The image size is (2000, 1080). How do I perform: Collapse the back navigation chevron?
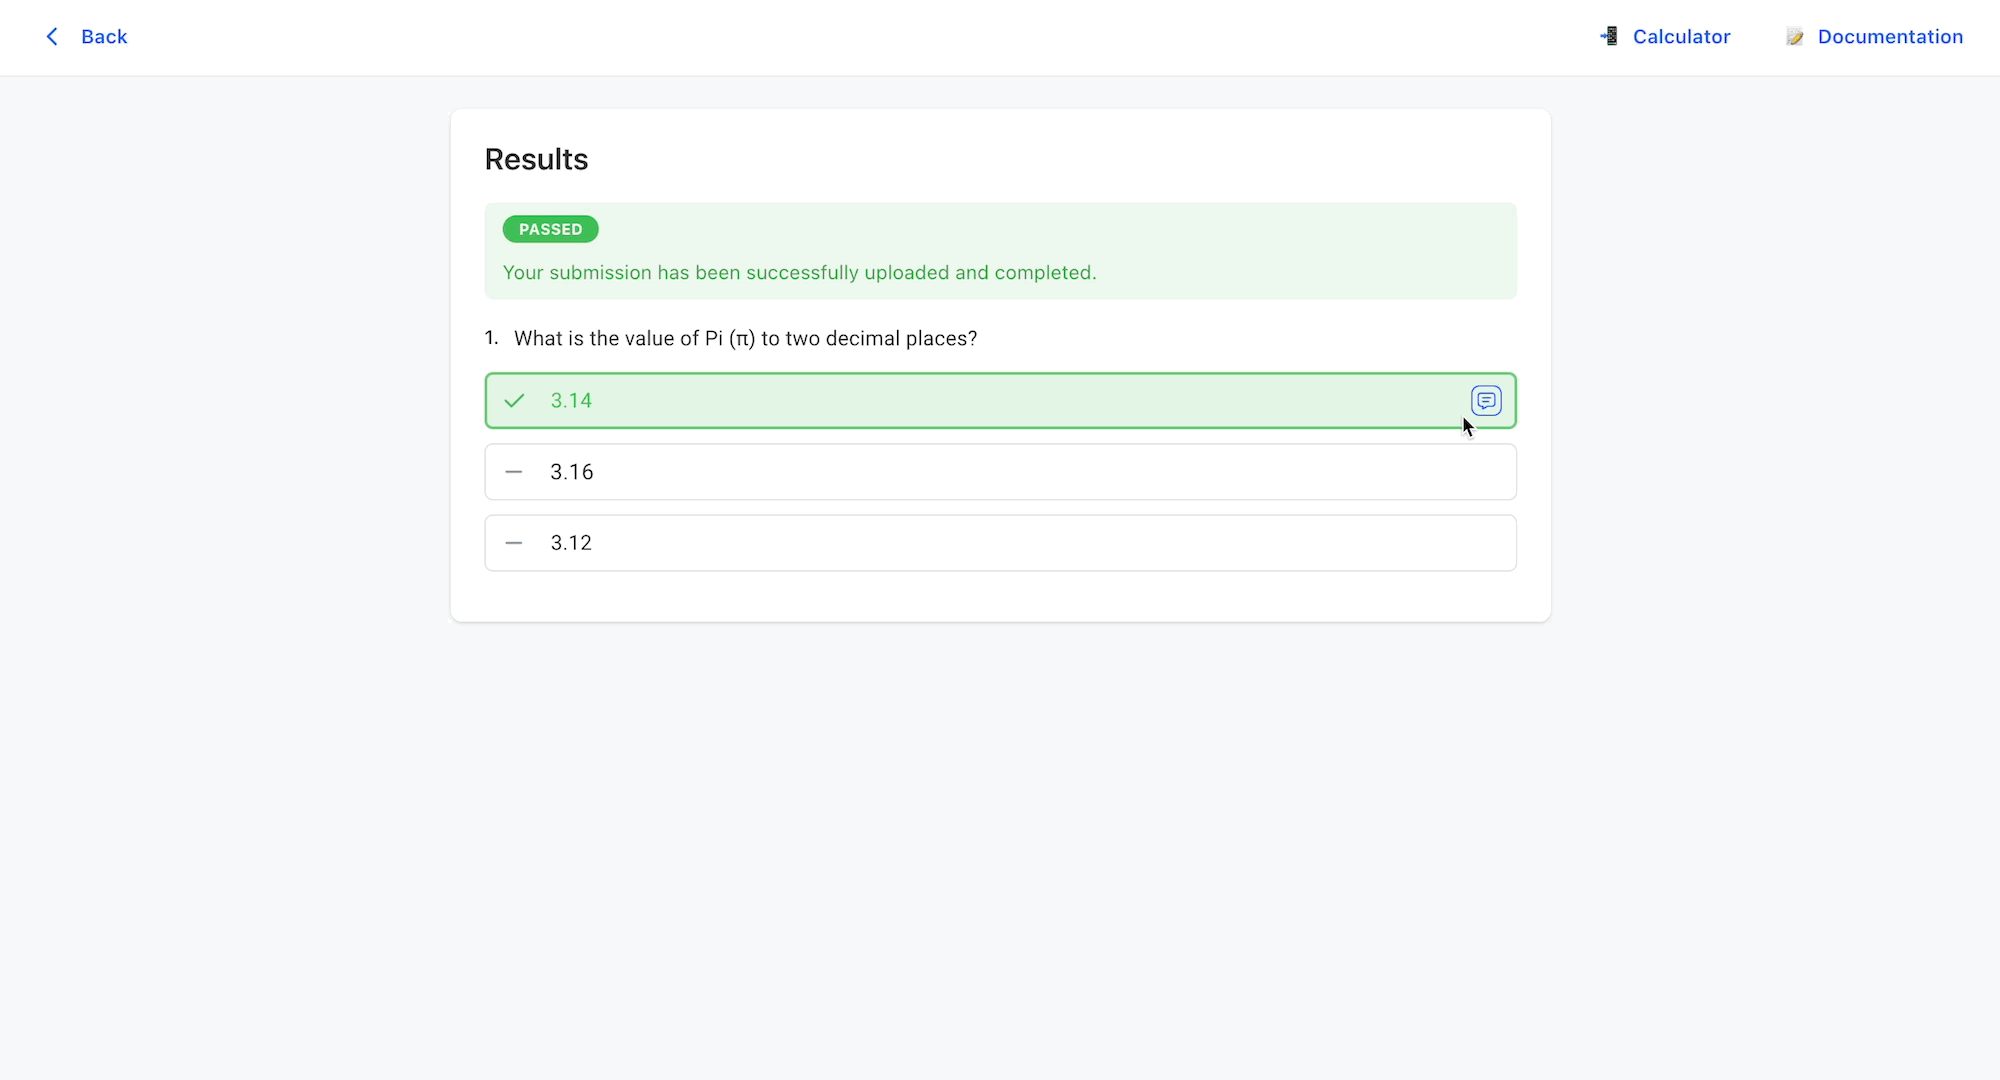[x=52, y=36]
